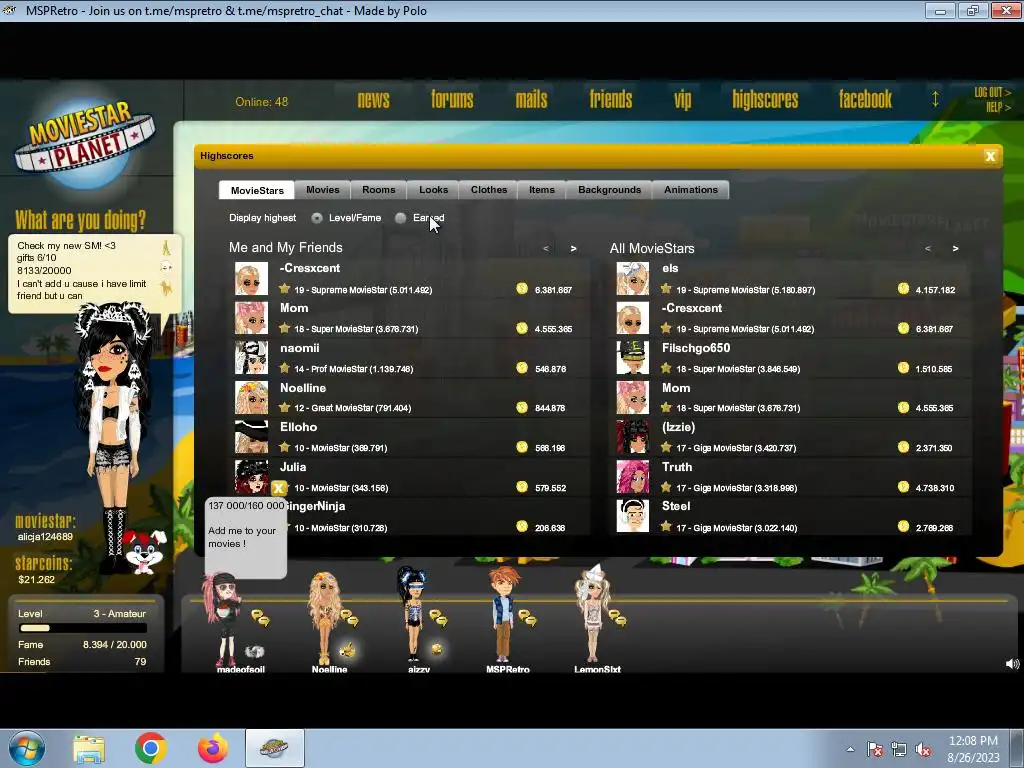1024x768 pixels.
Task: Open the friends menu
Action: coord(611,99)
